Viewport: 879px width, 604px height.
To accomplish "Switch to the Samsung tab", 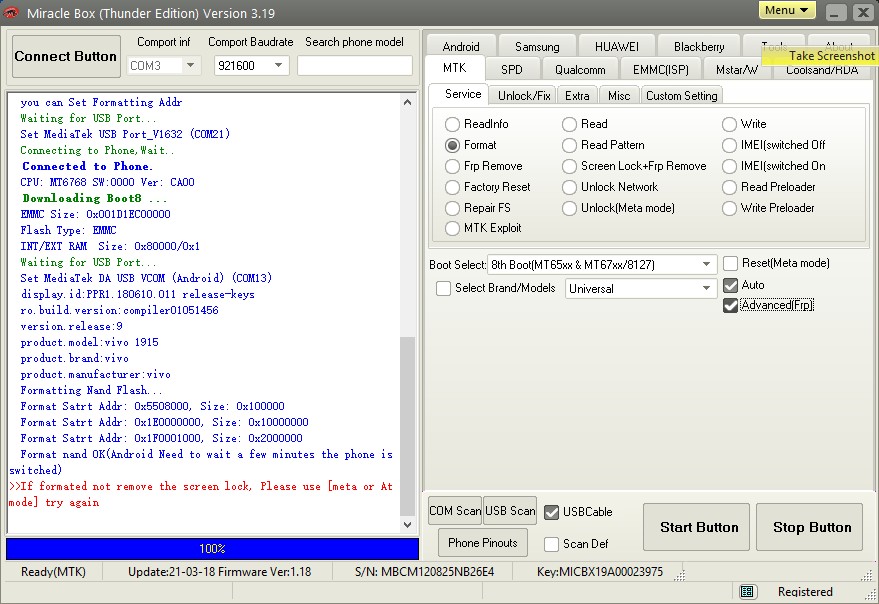I will 537,46.
